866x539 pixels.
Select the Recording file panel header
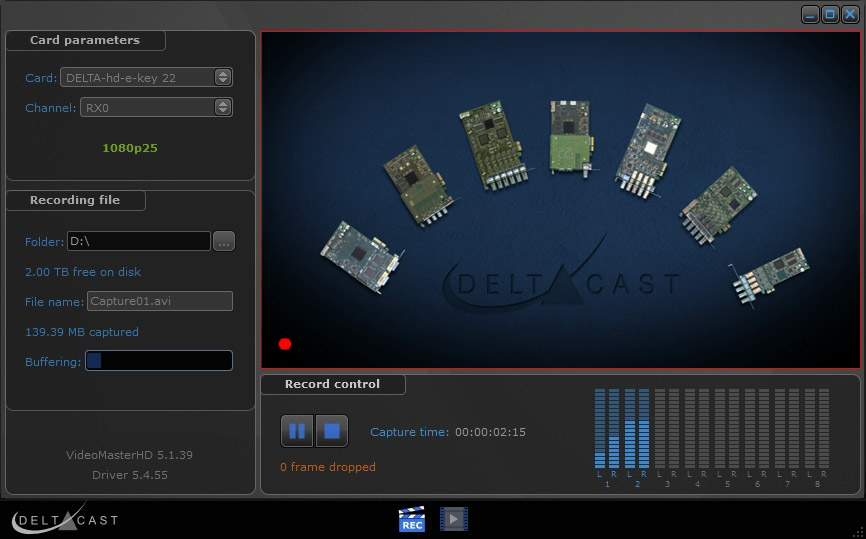coord(75,200)
